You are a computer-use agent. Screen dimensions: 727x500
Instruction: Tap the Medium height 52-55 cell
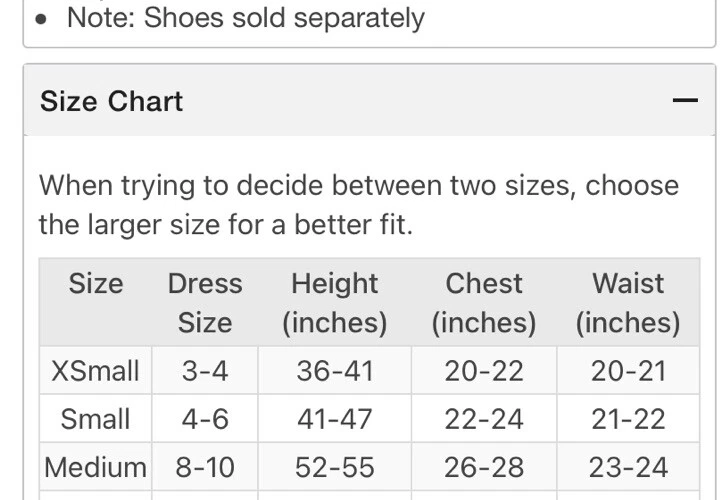(x=334, y=467)
